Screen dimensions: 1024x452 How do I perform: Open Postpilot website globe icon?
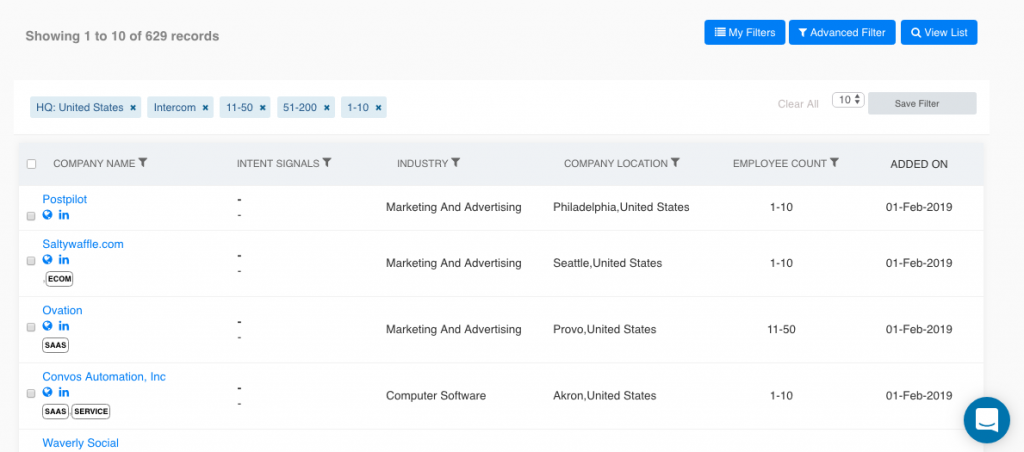coord(47,215)
